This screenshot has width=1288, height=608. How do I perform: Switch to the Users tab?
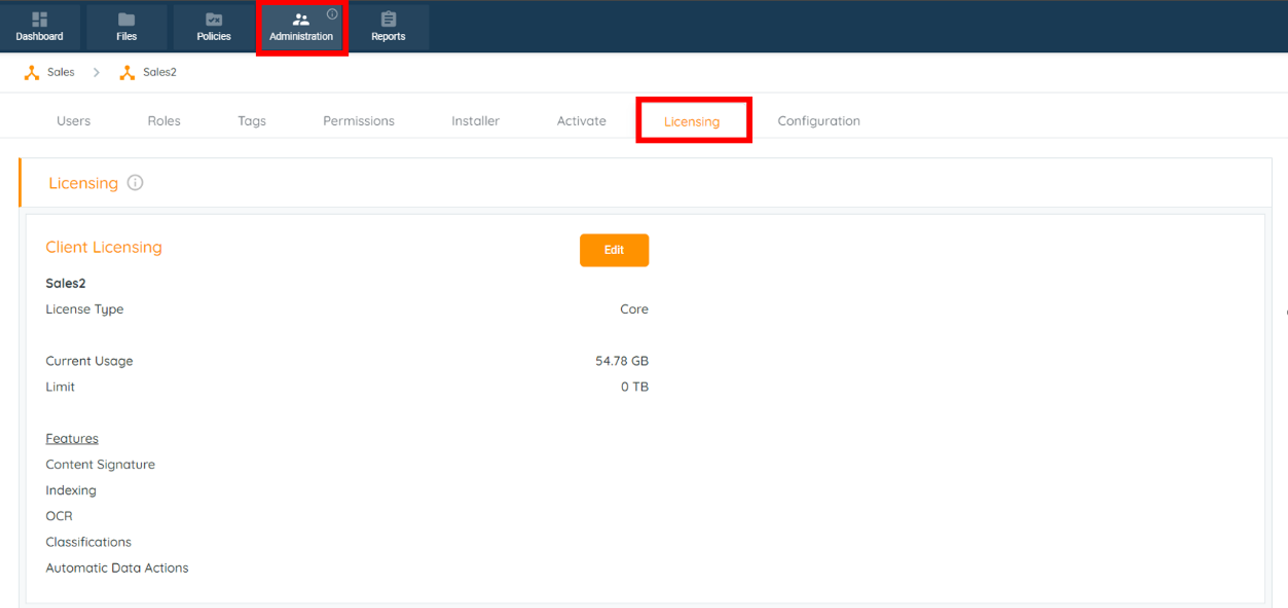(73, 121)
